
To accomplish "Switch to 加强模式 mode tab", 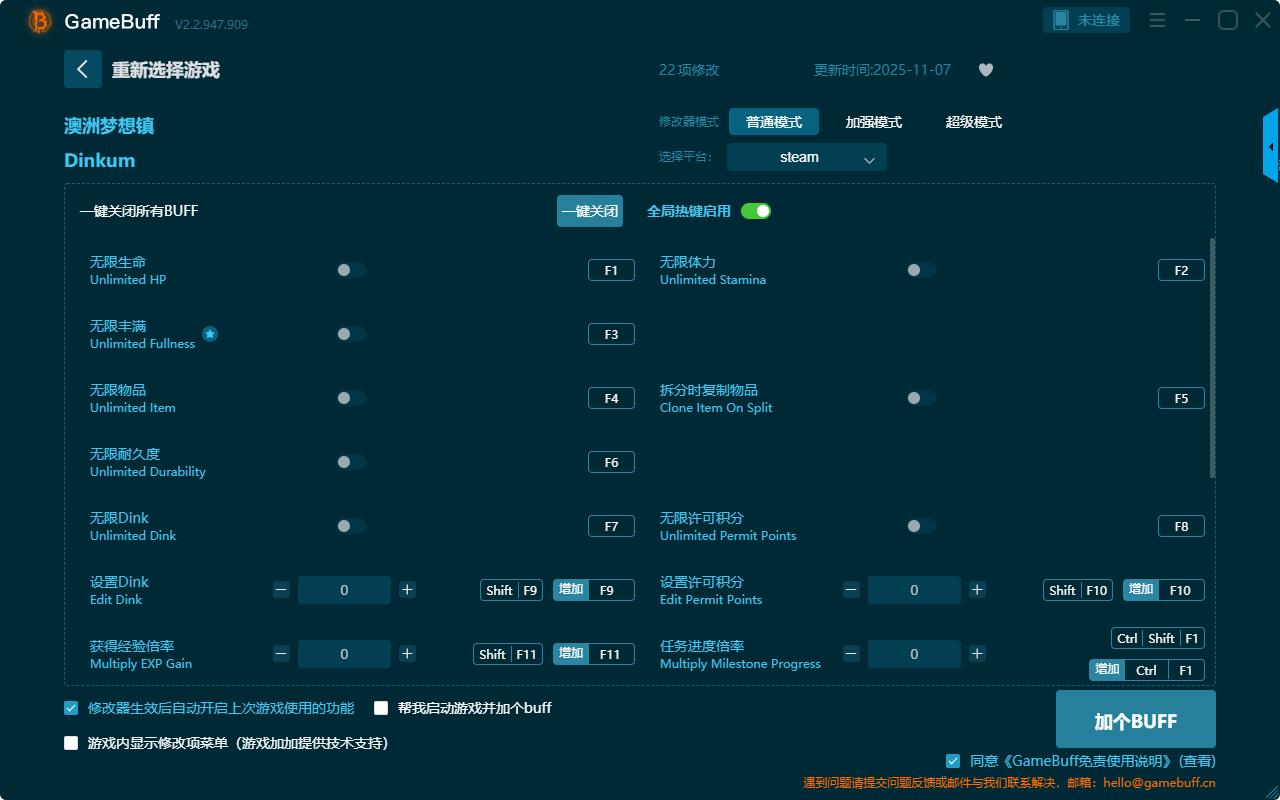I will 873,122.
